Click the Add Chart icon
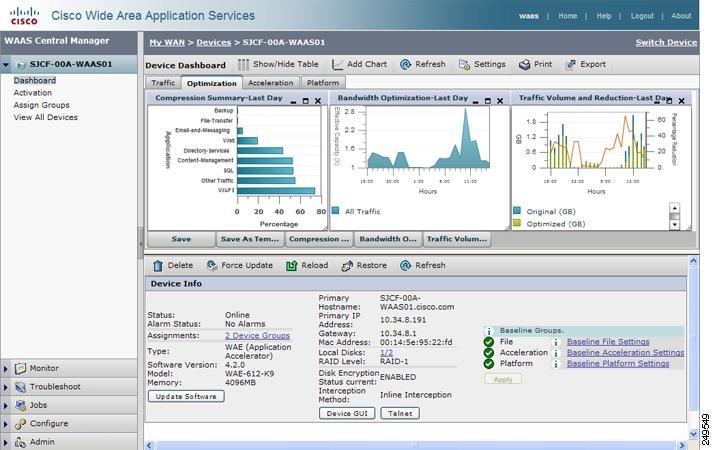Viewport: 712px width, 450px height. click(x=337, y=65)
